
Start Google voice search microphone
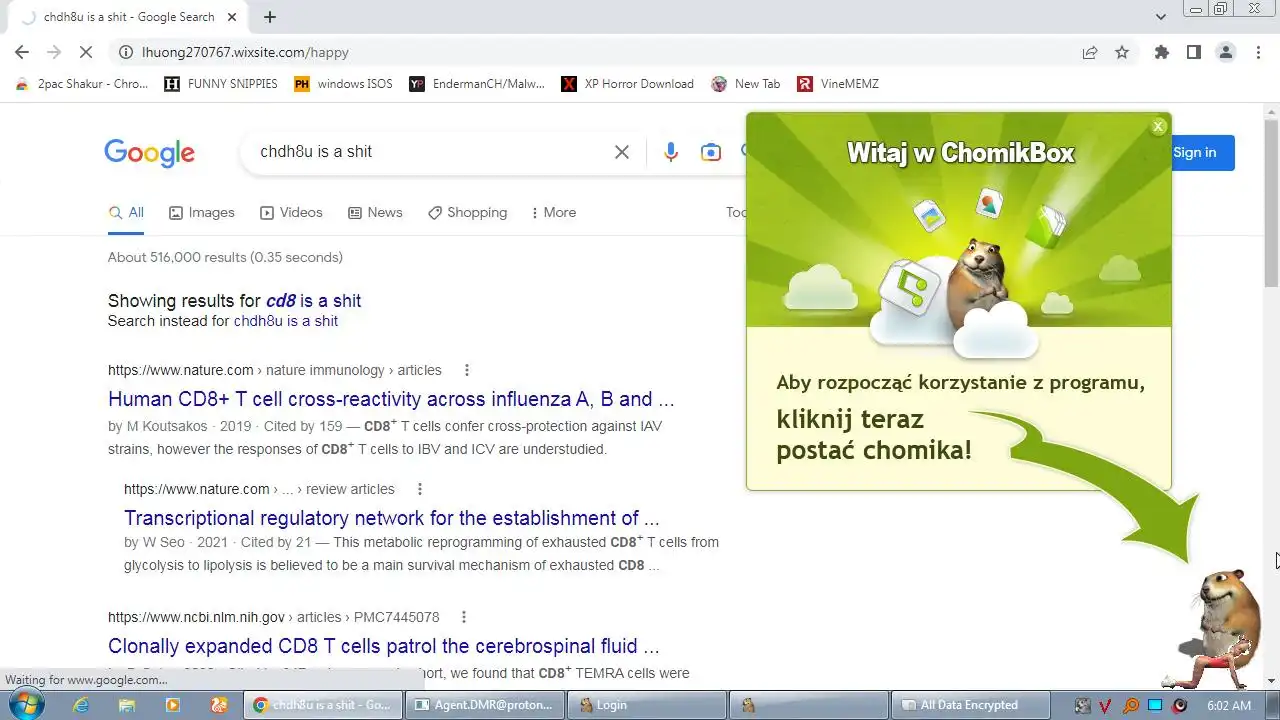coord(671,152)
